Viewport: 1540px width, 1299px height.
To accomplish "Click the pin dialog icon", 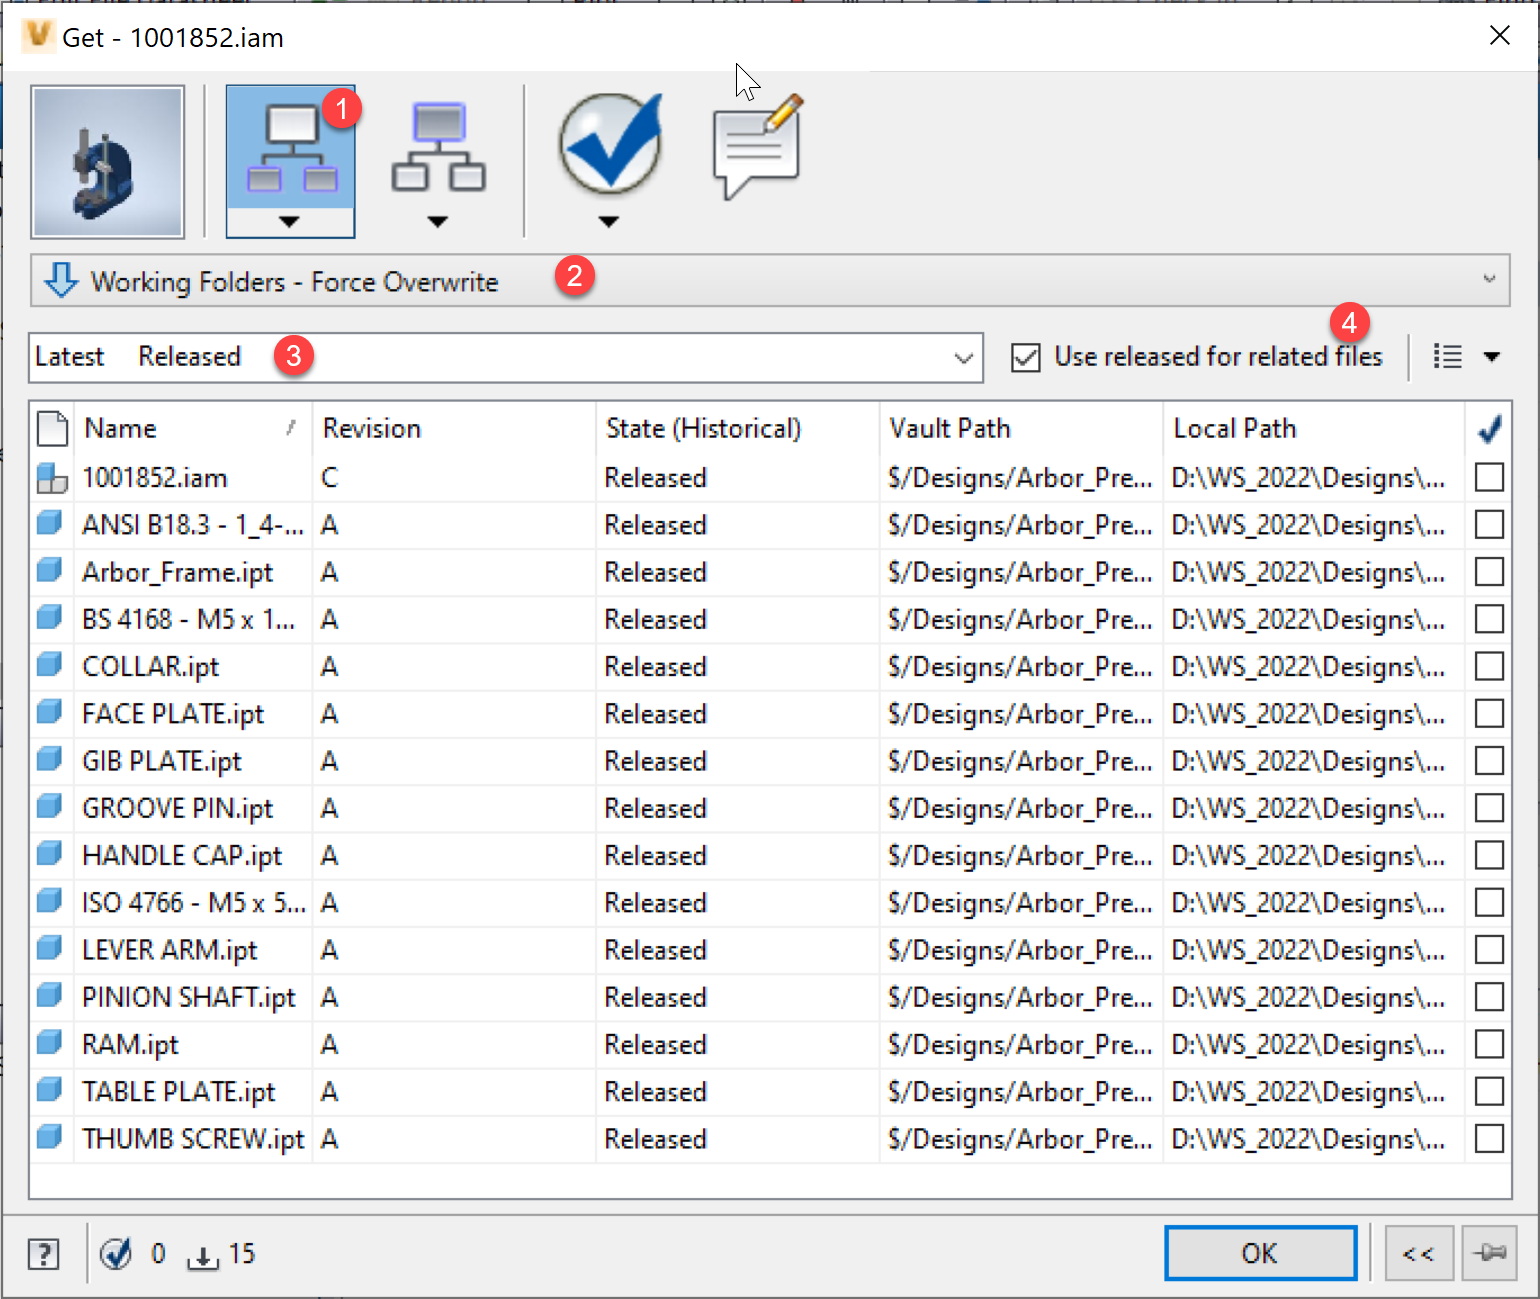I will pyautogui.click(x=1494, y=1253).
